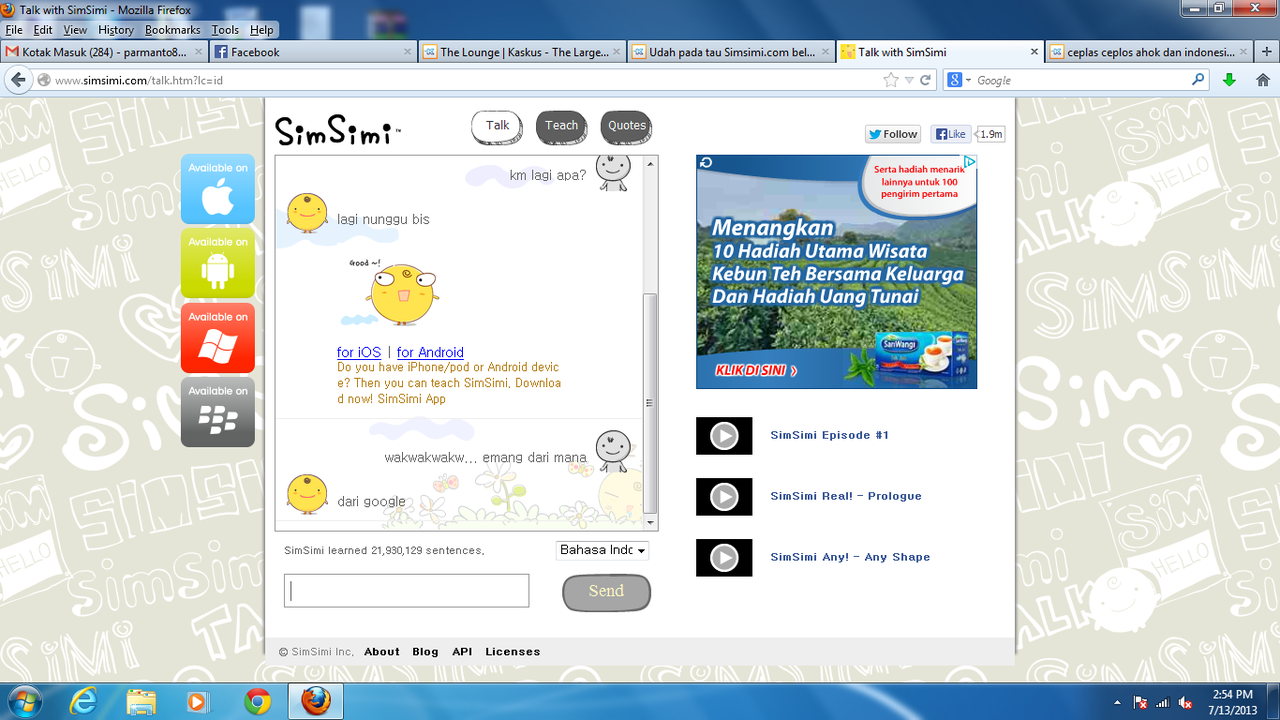Open the Windows Start button
This screenshot has width=1280, height=720.
tap(23, 702)
